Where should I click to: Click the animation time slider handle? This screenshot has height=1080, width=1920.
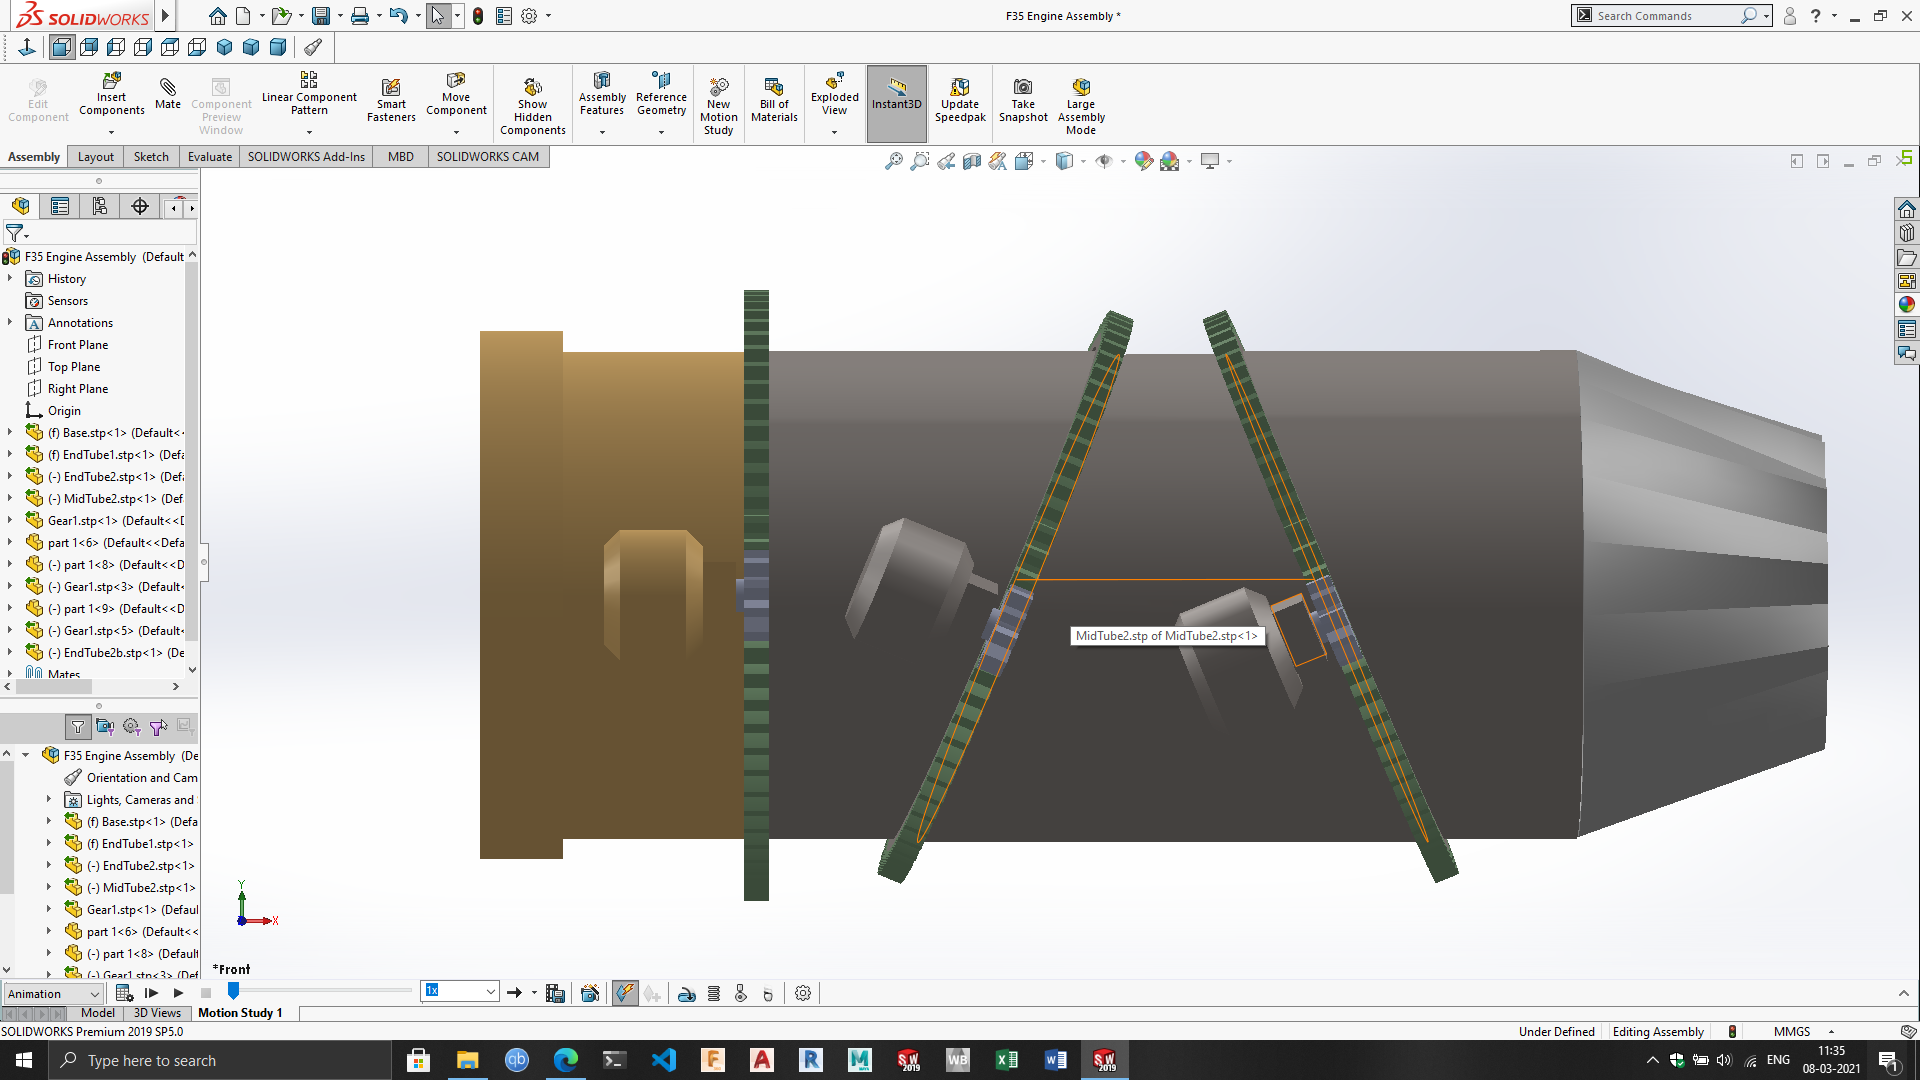pos(233,990)
